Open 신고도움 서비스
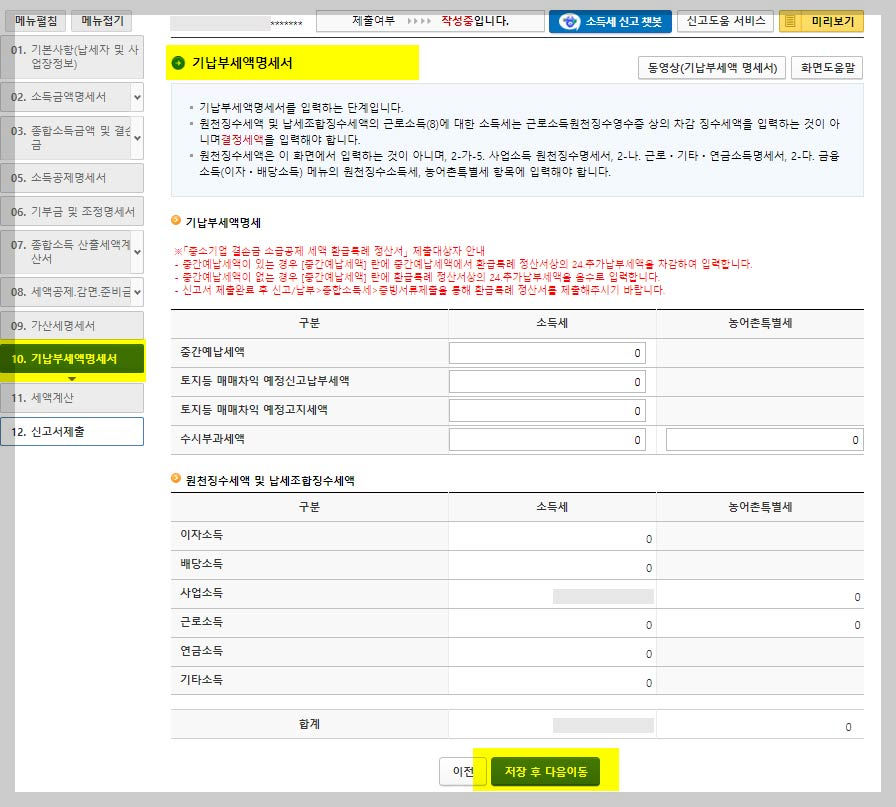 pyautogui.click(x=725, y=21)
